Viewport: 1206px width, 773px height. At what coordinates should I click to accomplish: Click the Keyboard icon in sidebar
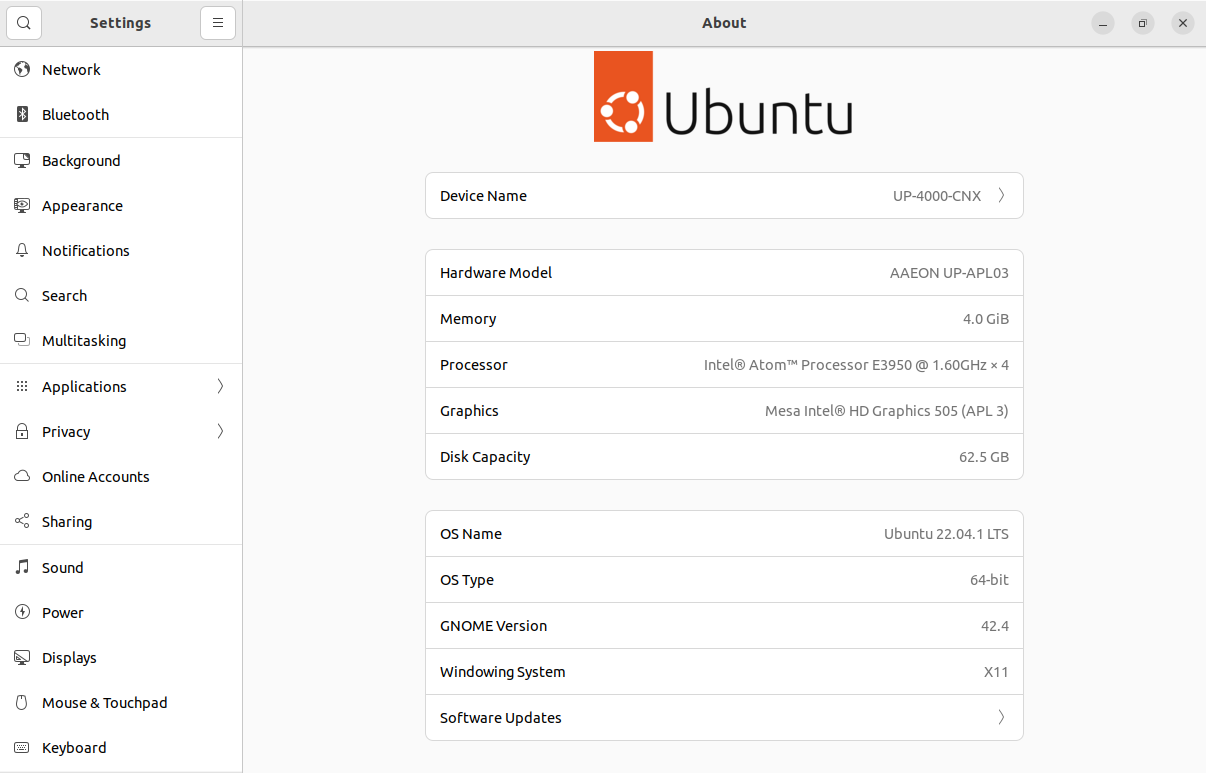[22, 748]
